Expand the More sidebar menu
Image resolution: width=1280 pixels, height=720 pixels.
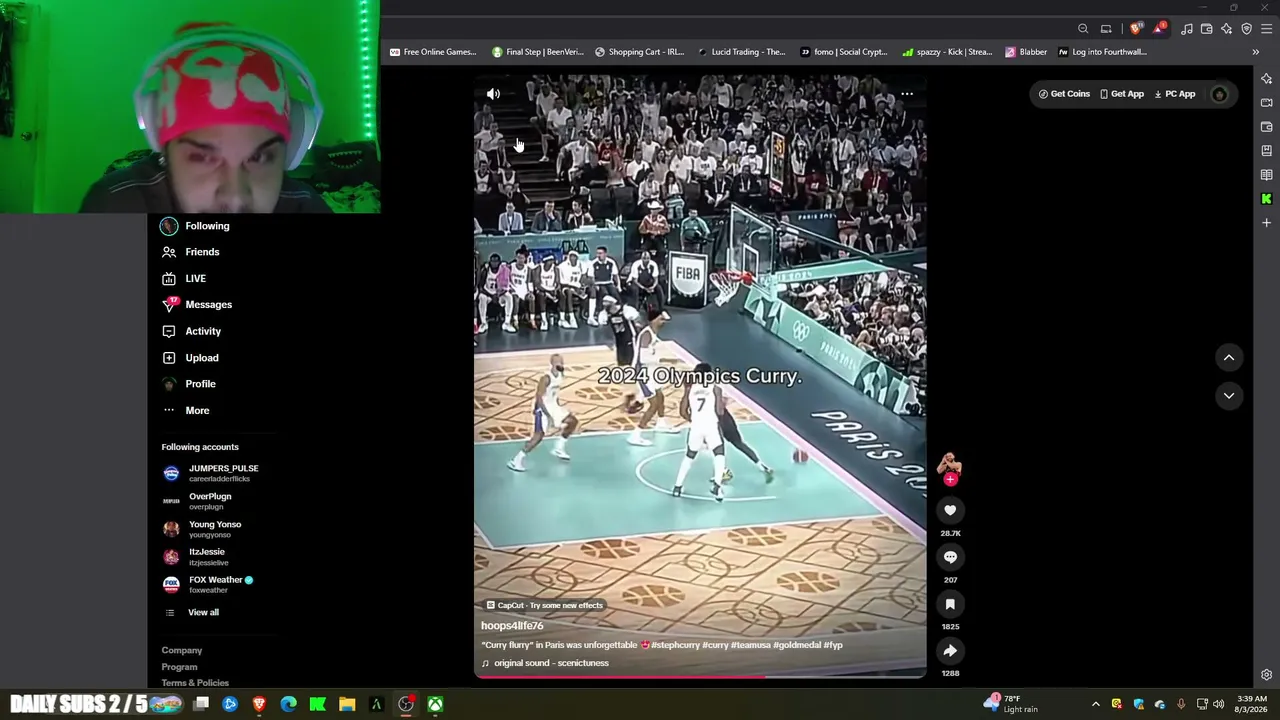click(185, 411)
